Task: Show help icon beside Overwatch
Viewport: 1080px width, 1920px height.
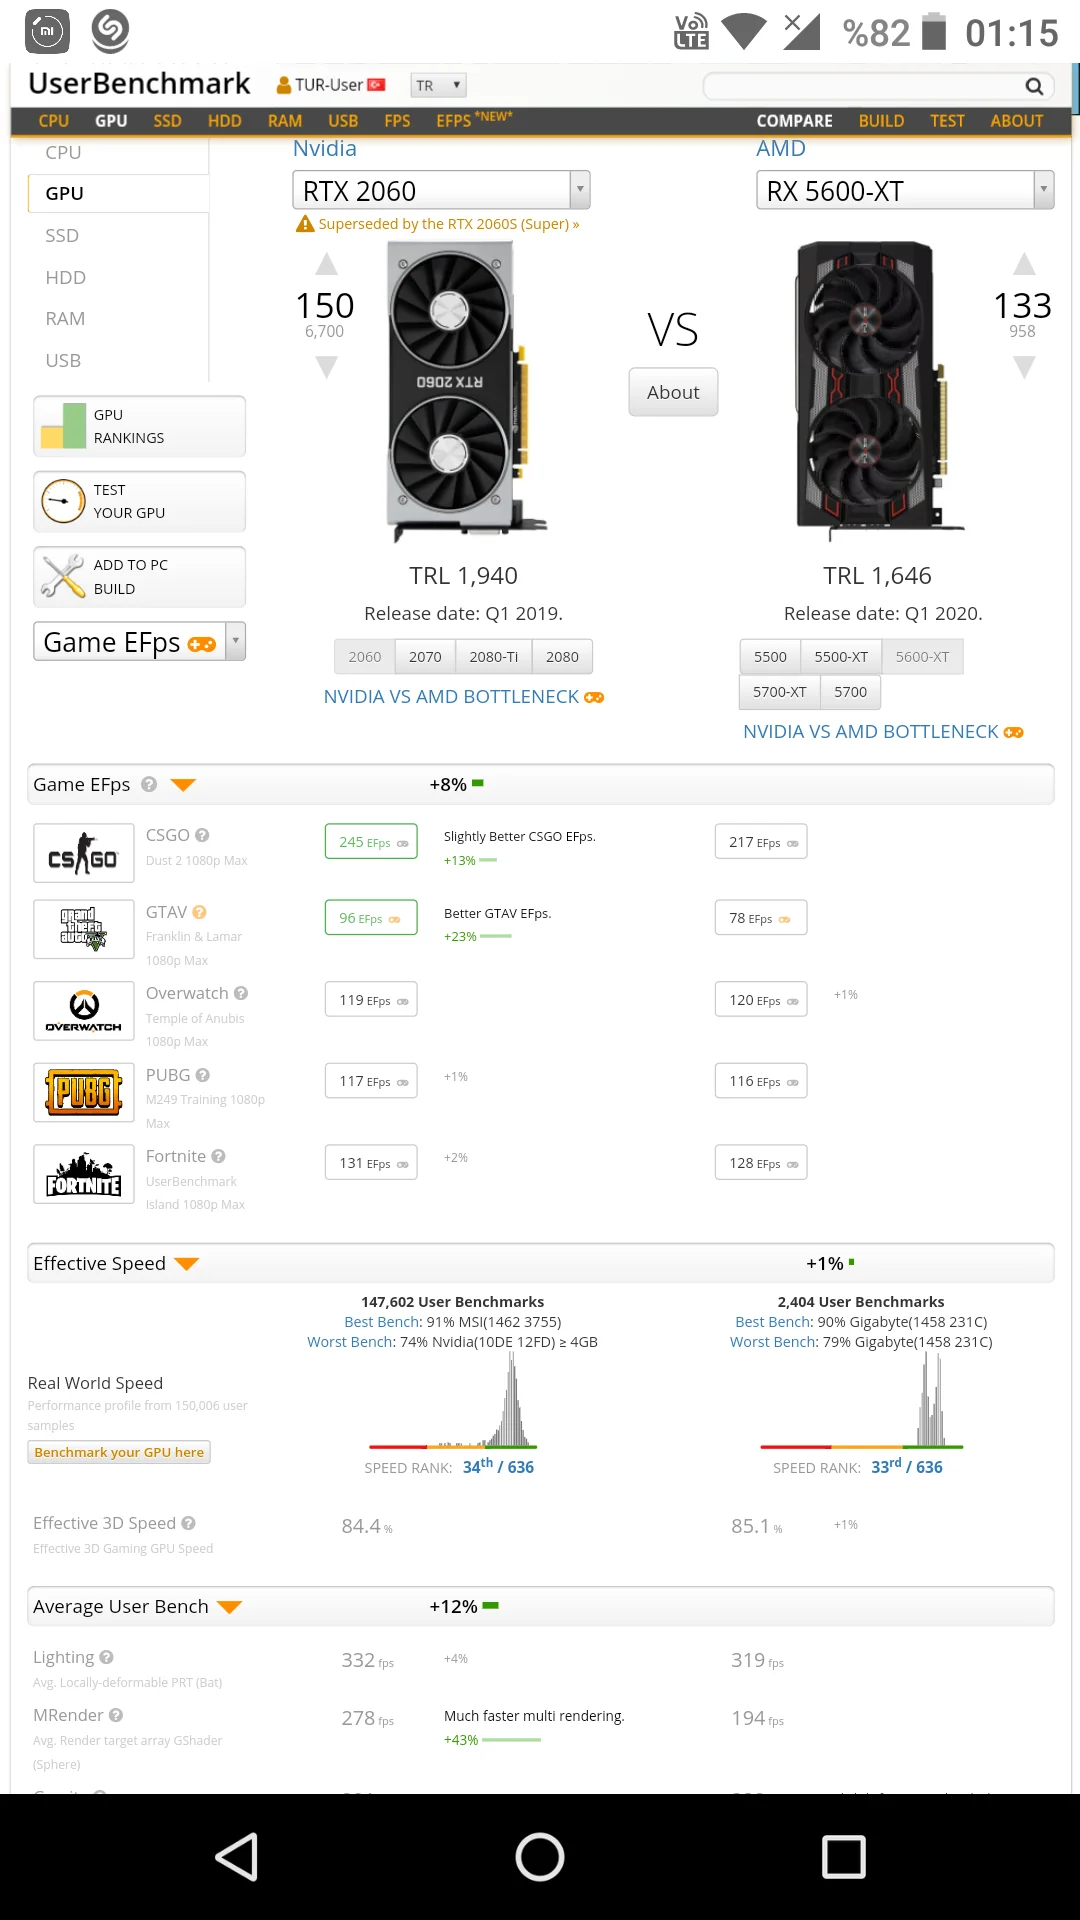Action: click(241, 993)
